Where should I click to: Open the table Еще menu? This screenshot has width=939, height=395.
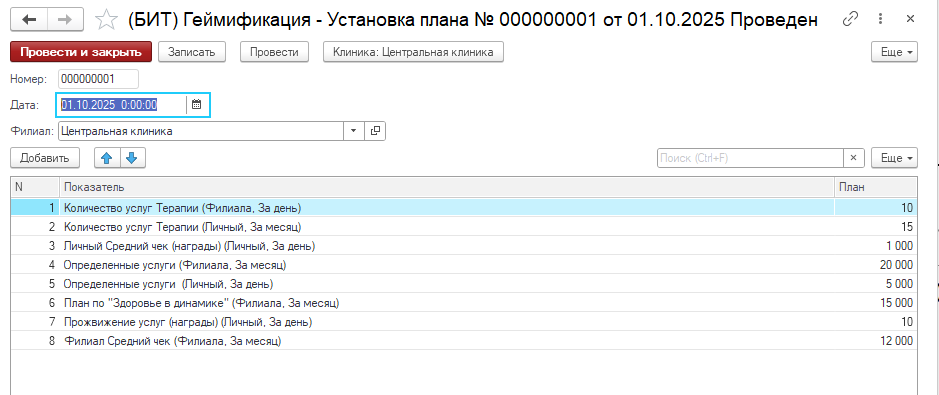(894, 158)
